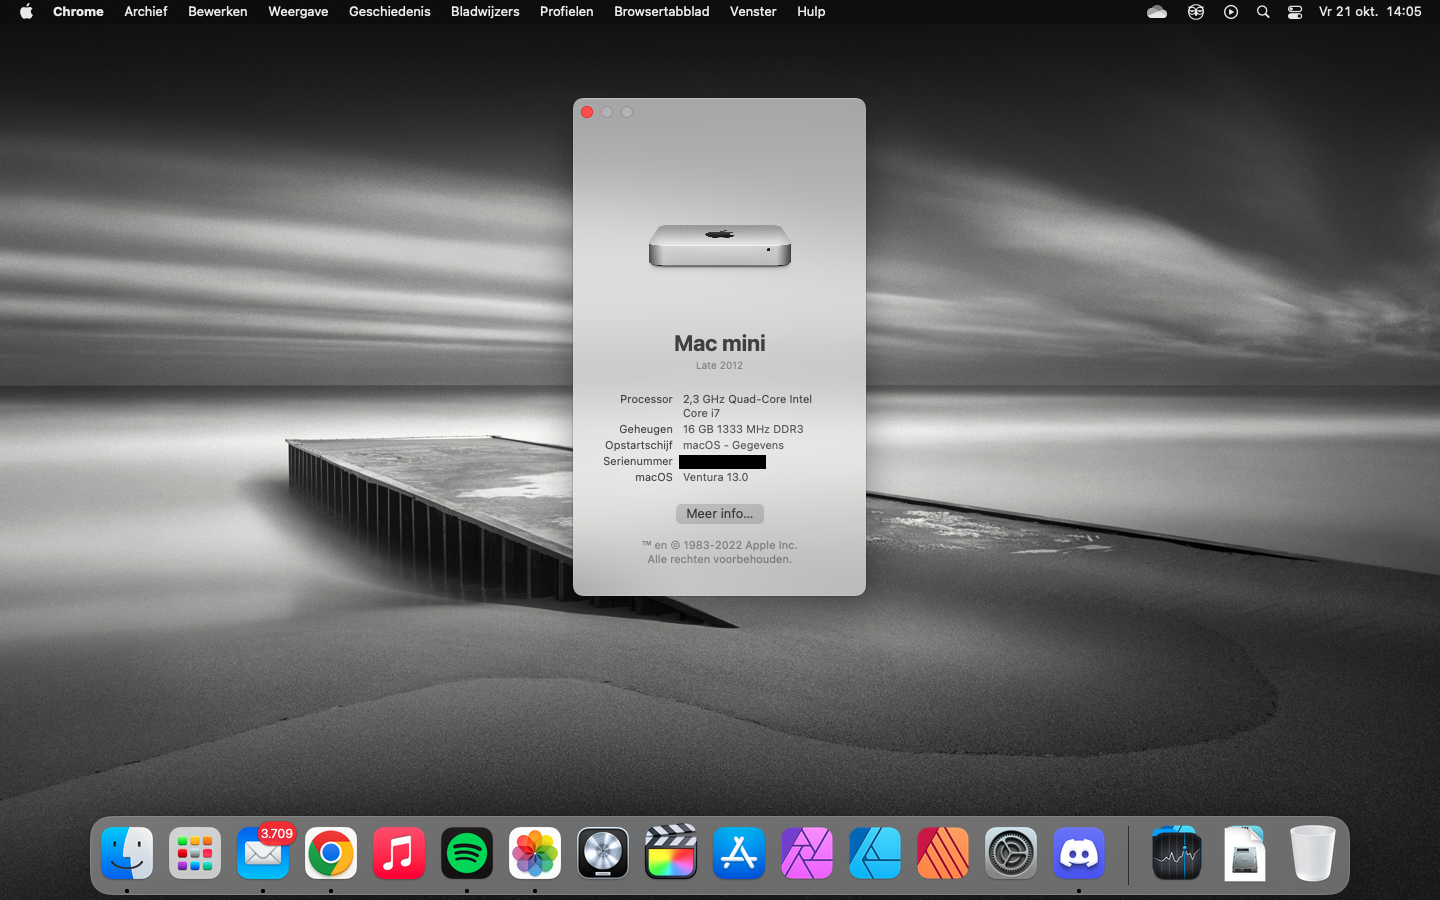Open the Archief menu
The height and width of the screenshot is (900, 1440).
[146, 12]
